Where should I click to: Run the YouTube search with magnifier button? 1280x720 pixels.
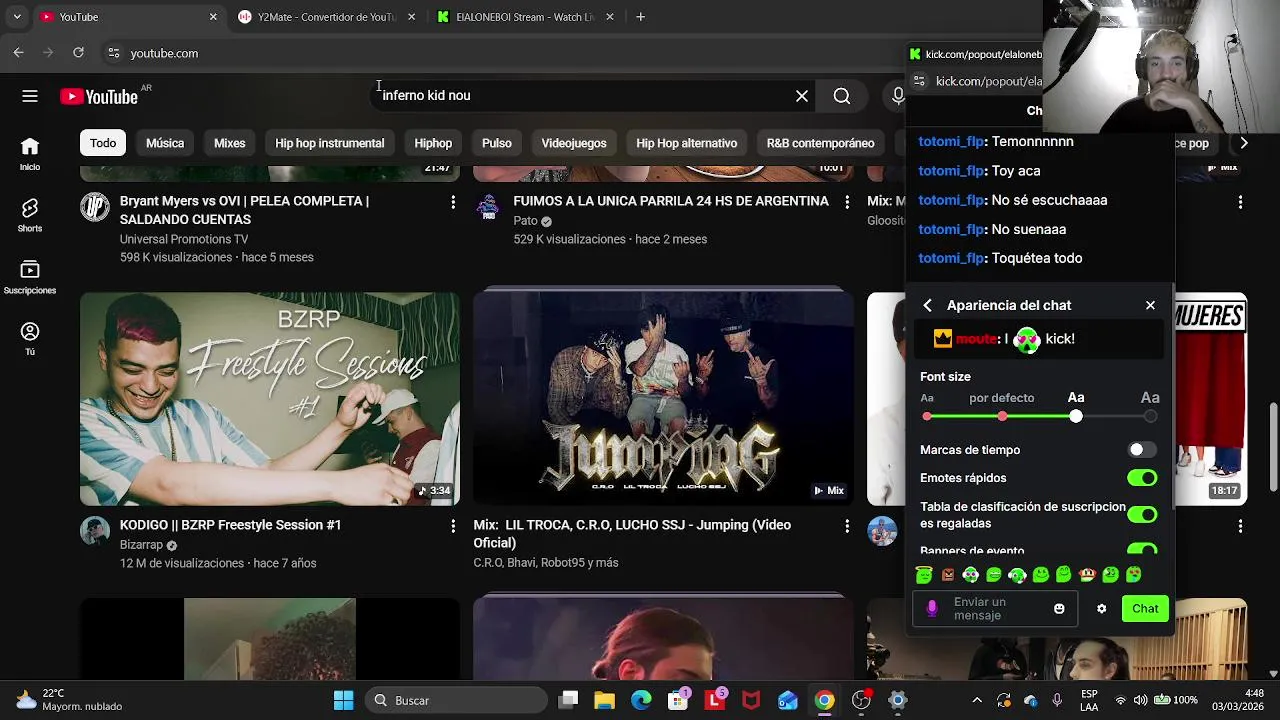coord(842,96)
